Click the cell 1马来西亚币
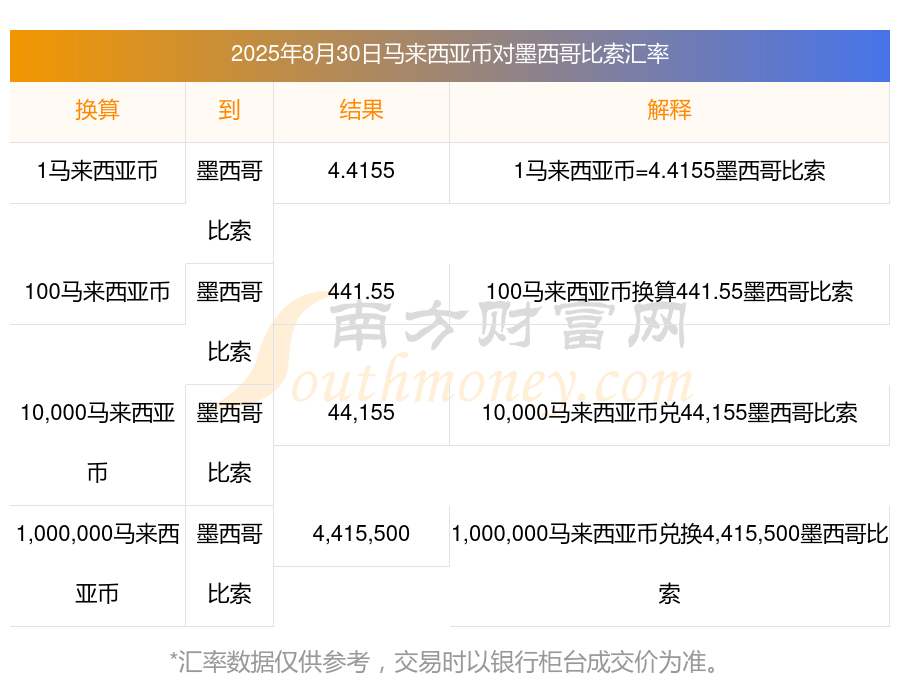This screenshot has width=900, height=693. click(x=97, y=171)
